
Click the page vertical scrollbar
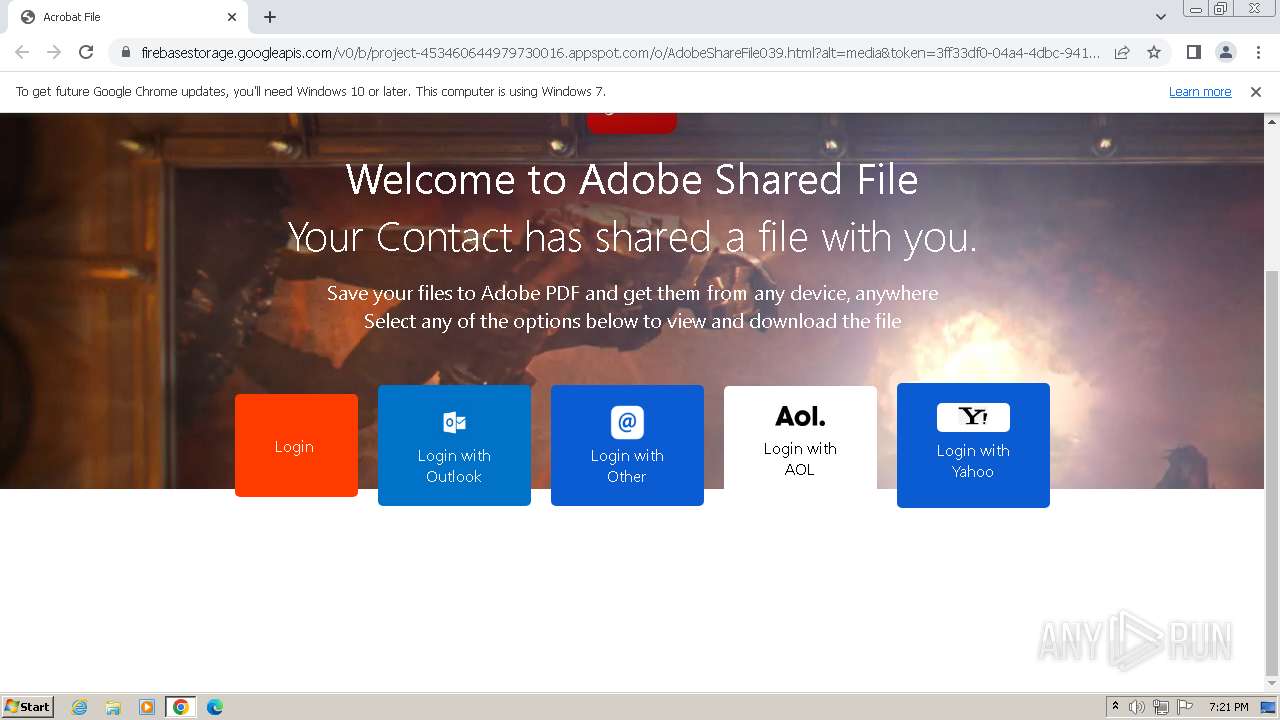(1272, 474)
